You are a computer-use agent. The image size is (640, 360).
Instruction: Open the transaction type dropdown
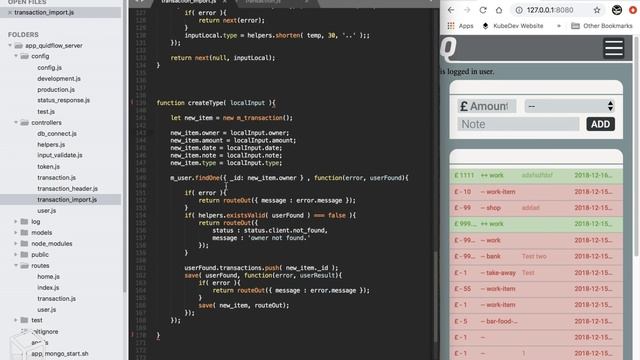point(569,106)
